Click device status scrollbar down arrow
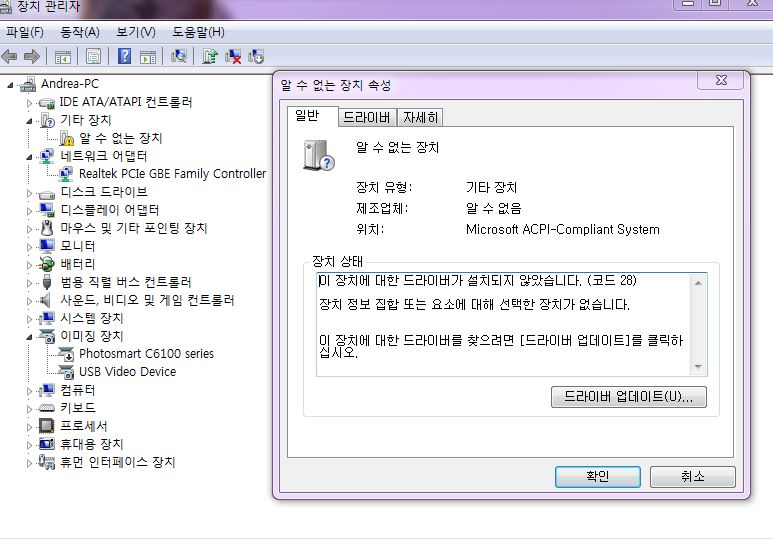773x540 pixels. tap(698, 366)
